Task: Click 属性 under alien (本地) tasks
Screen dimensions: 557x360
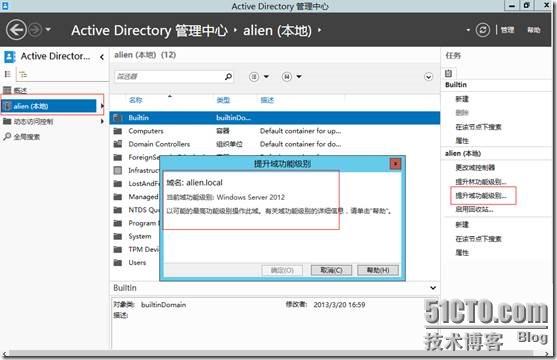Action: point(462,253)
